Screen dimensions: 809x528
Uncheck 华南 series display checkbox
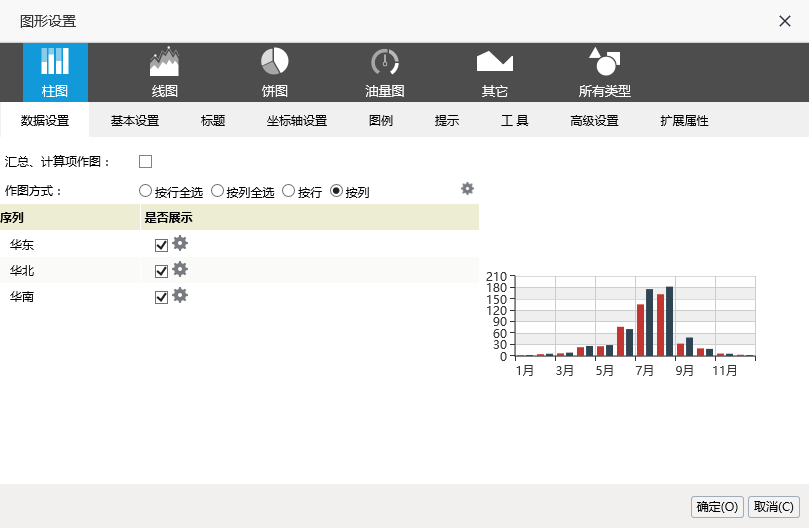pos(161,297)
